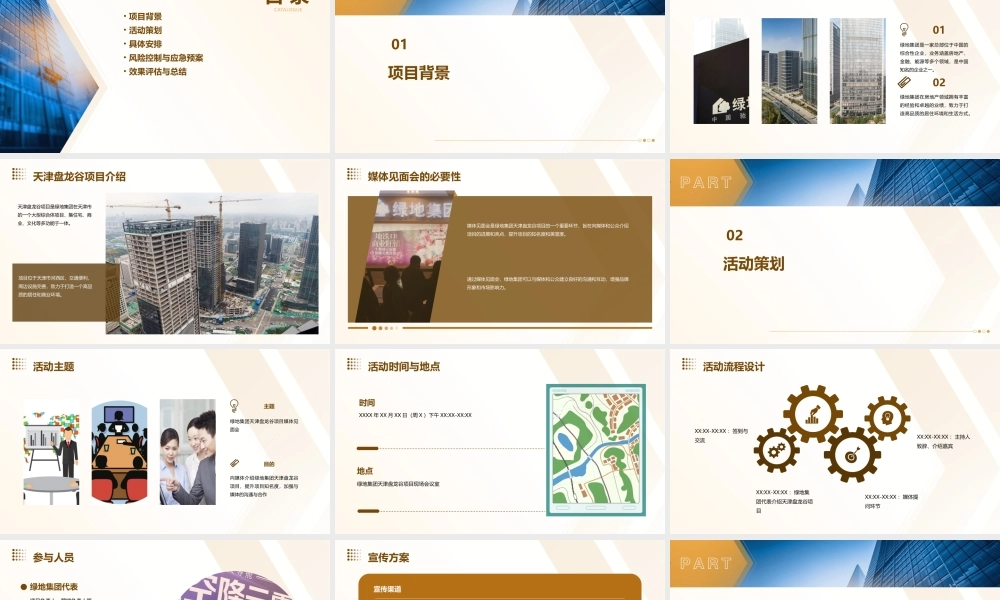
Task: Click PART label above 02 活动策划
Action: [706, 182]
